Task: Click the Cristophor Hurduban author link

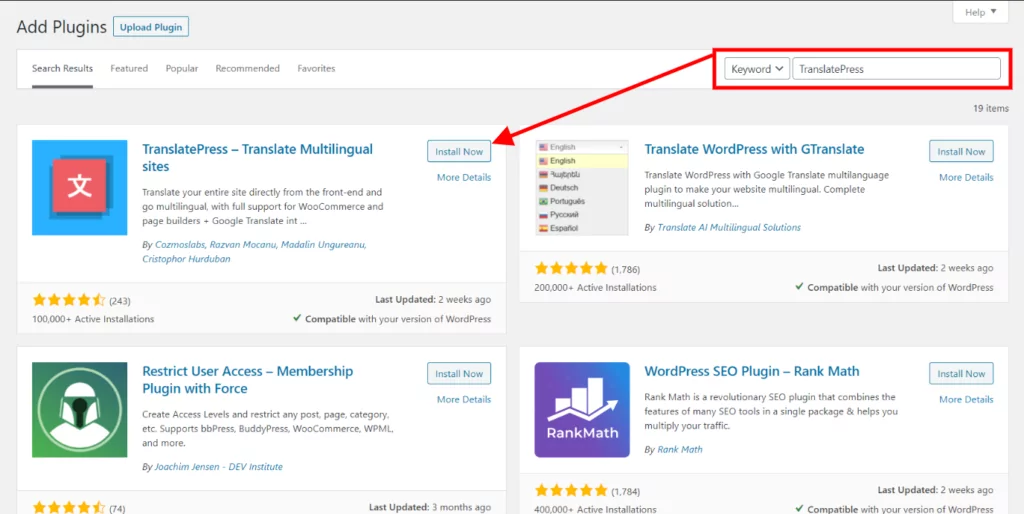Action: pos(186,259)
